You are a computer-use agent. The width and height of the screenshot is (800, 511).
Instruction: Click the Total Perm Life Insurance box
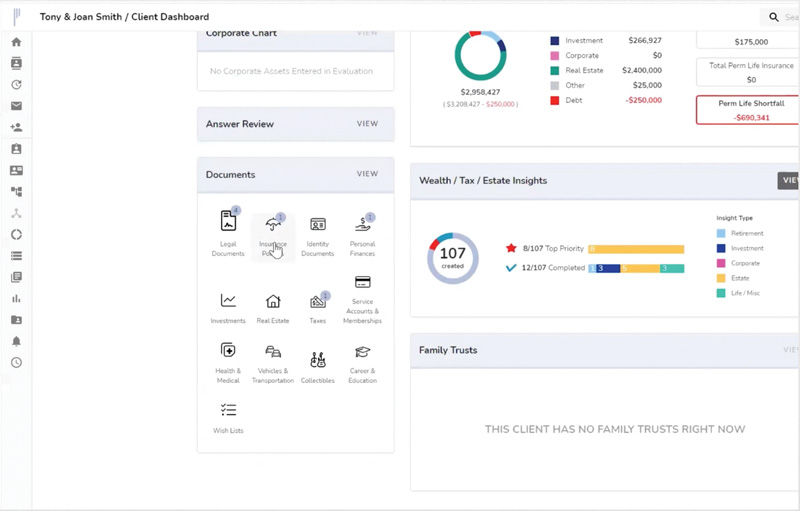748,72
